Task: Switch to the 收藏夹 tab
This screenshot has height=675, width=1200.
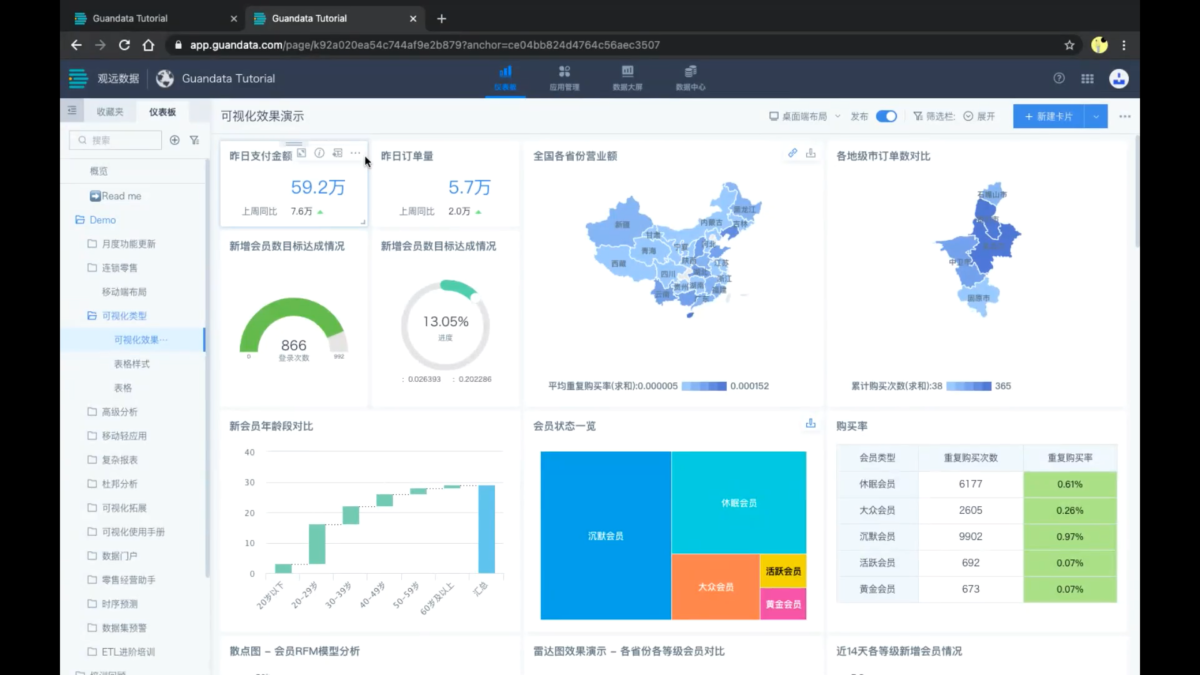Action: point(110,112)
